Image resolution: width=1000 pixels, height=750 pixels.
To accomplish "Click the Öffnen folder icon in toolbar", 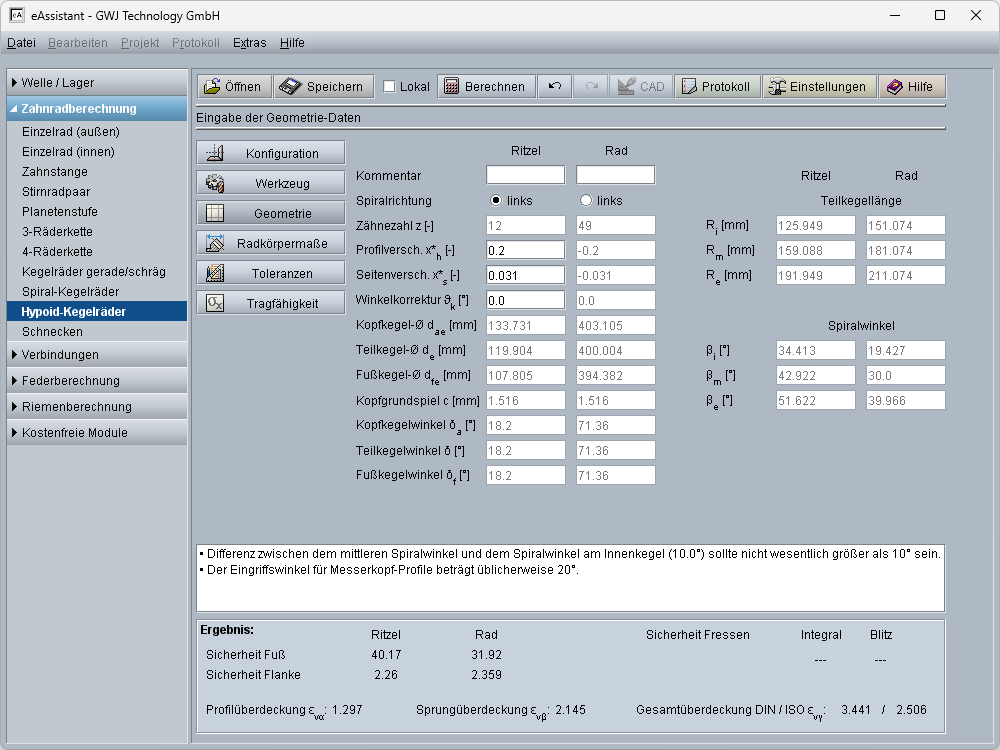I will pos(211,87).
